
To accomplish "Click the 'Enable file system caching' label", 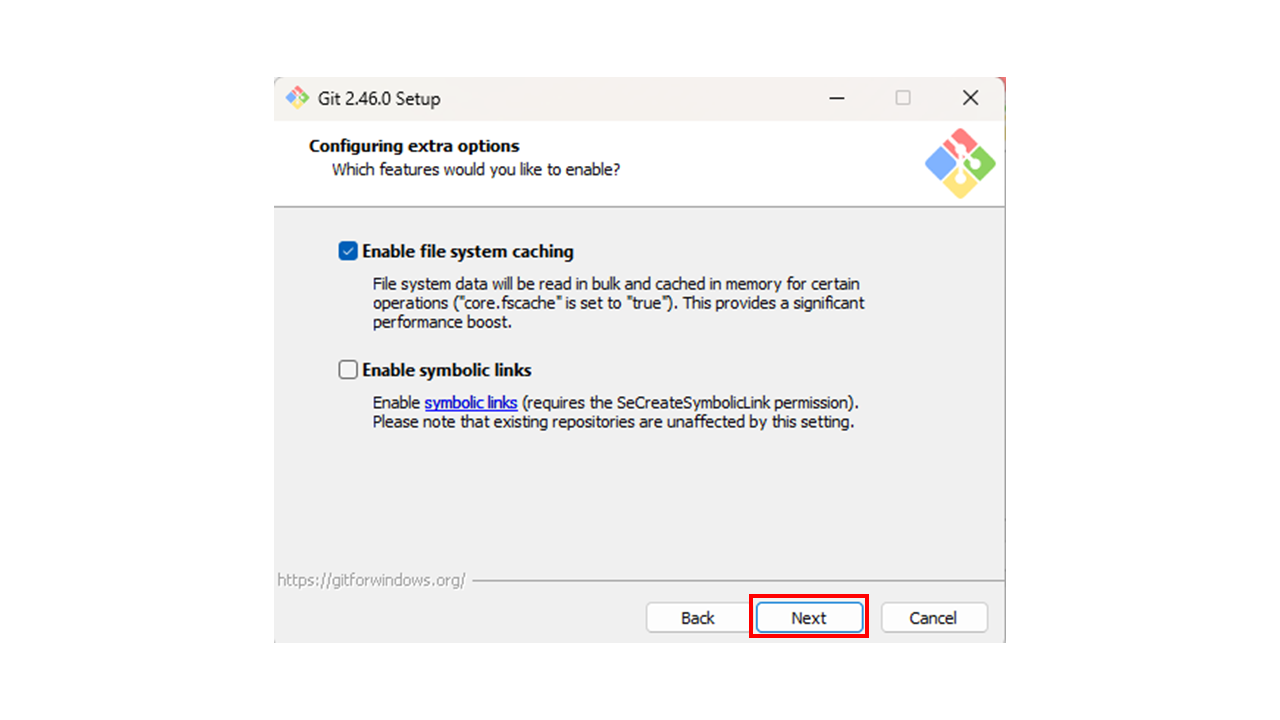I will pyautogui.click(x=468, y=252).
